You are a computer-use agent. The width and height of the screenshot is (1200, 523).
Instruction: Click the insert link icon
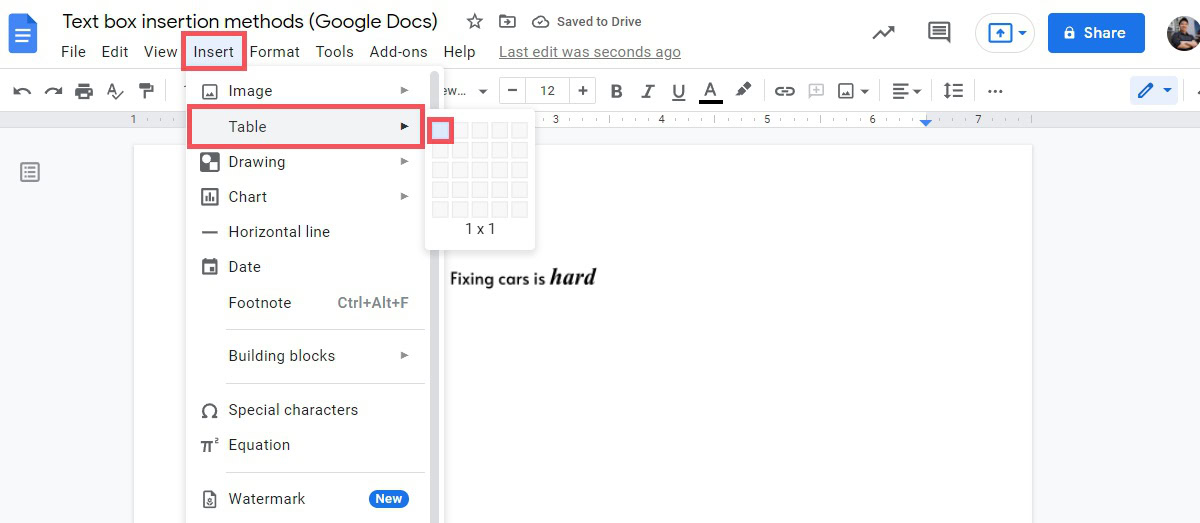click(x=785, y=91)
